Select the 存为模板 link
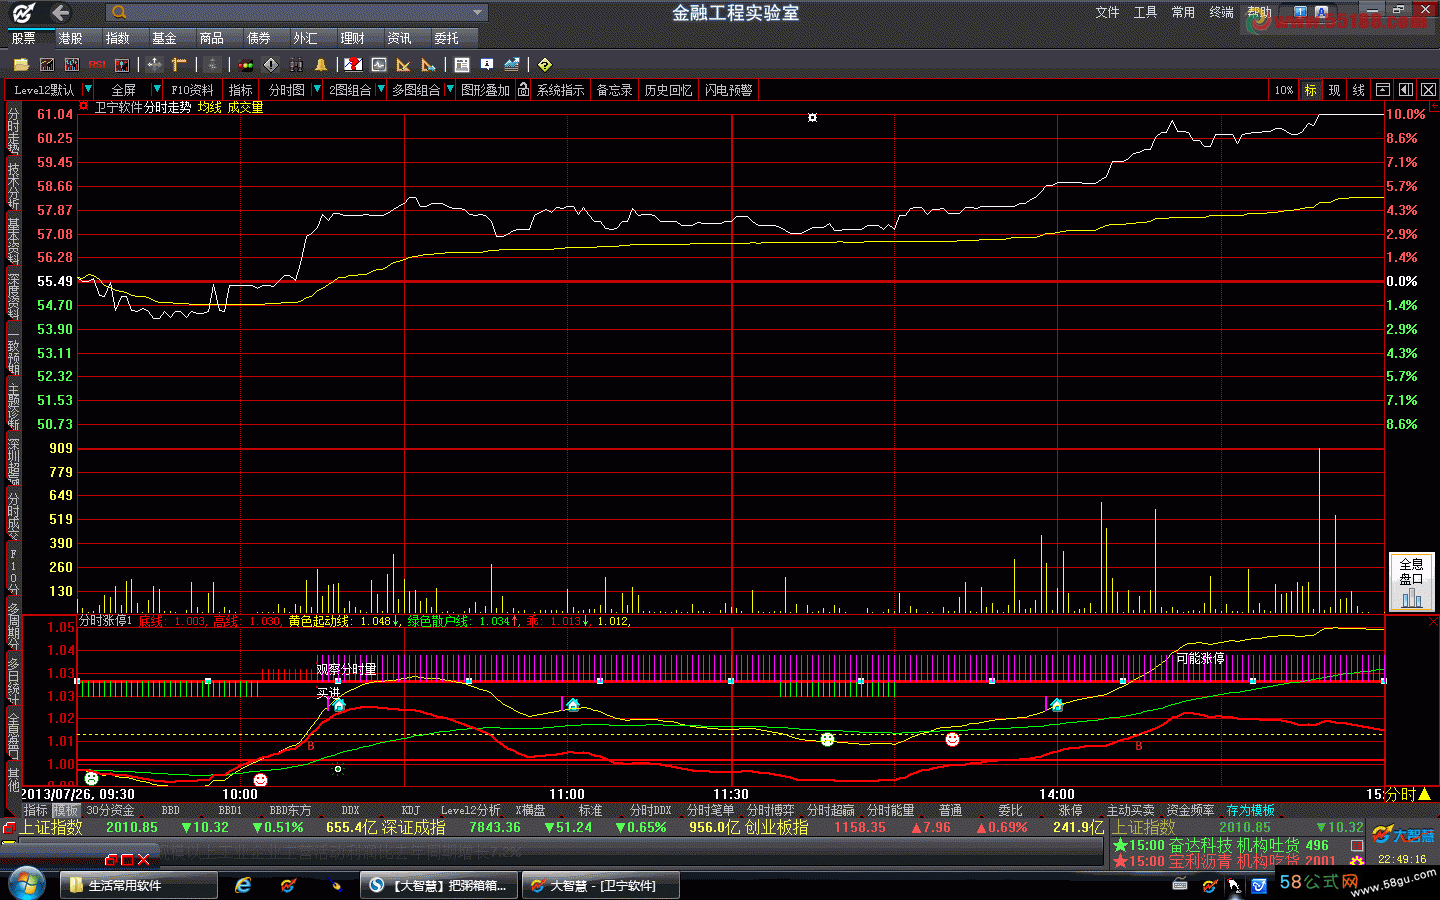This screenshot has width=1440, height=900. coord(1250,811)
